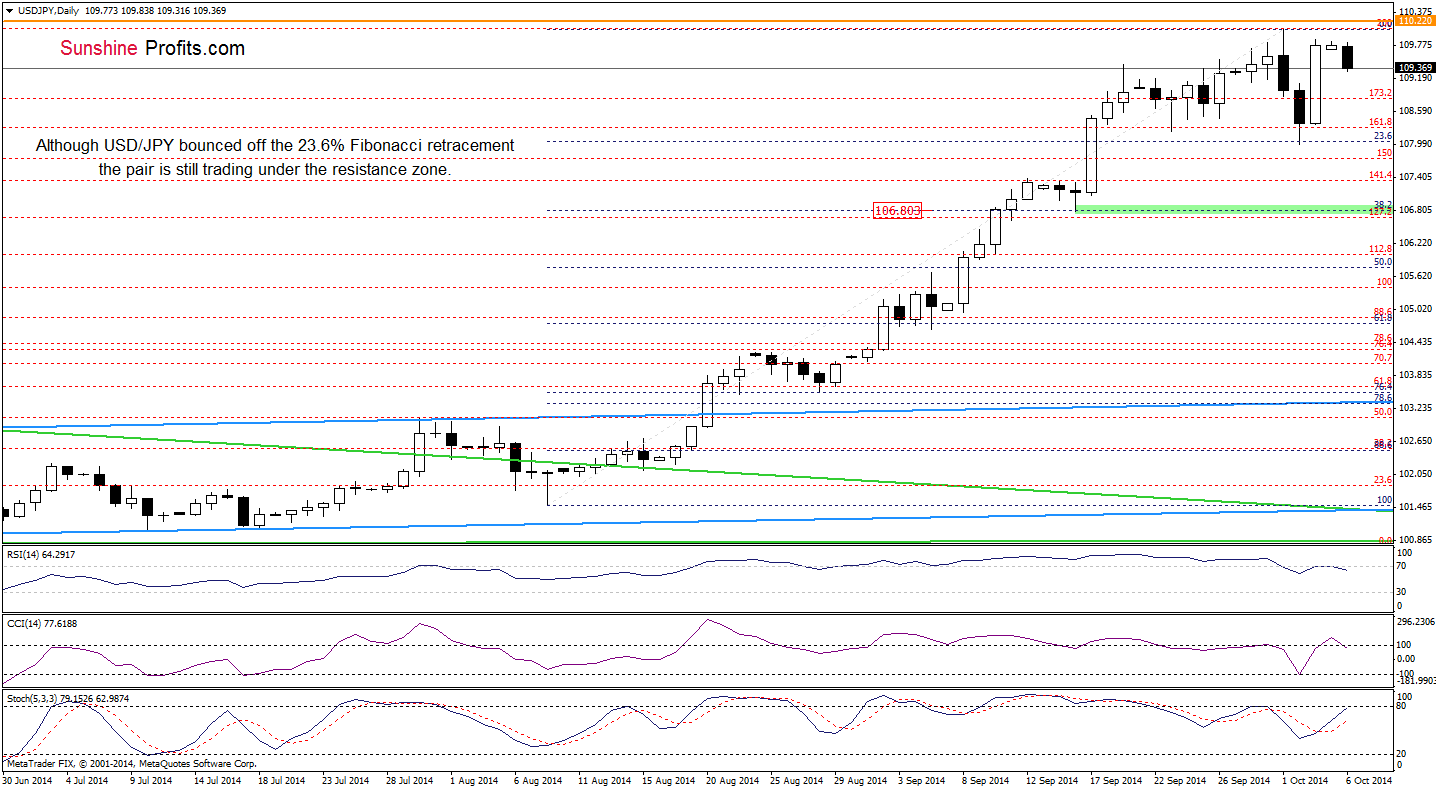Click the 107.990 price axis value
The height and width of the screenshot is (789, 1436).
point(1414,143)
